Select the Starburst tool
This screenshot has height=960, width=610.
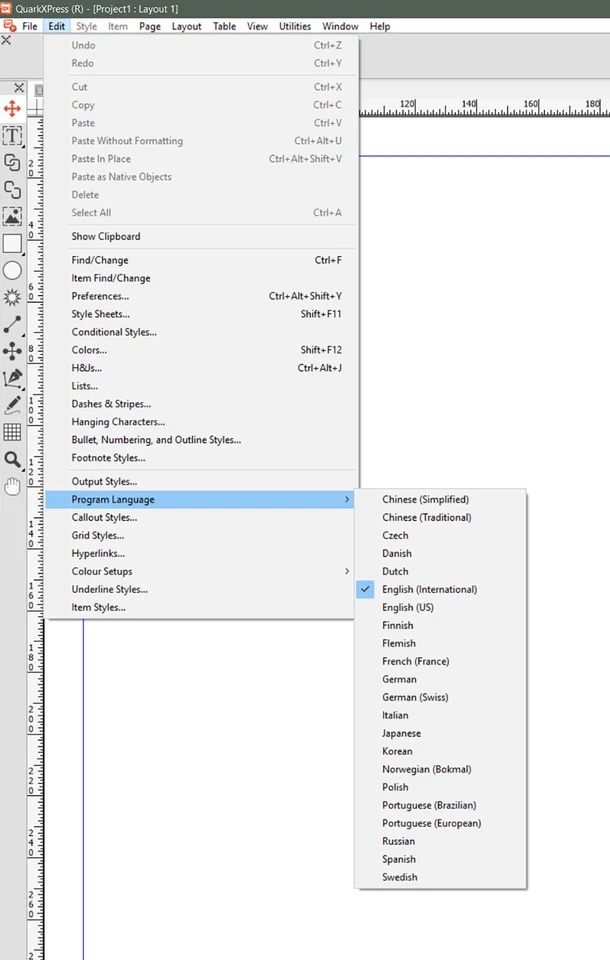coord(12,298)
